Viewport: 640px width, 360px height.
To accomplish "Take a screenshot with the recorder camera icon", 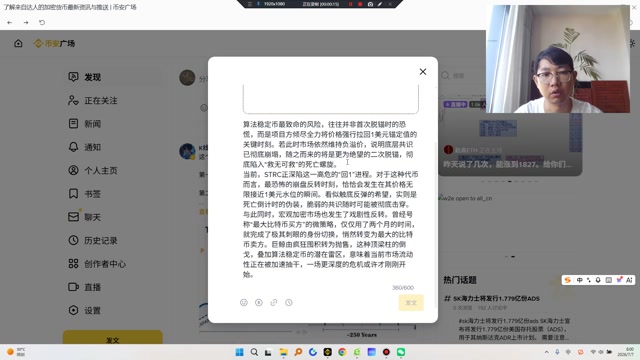I will [x=370, y=4].
